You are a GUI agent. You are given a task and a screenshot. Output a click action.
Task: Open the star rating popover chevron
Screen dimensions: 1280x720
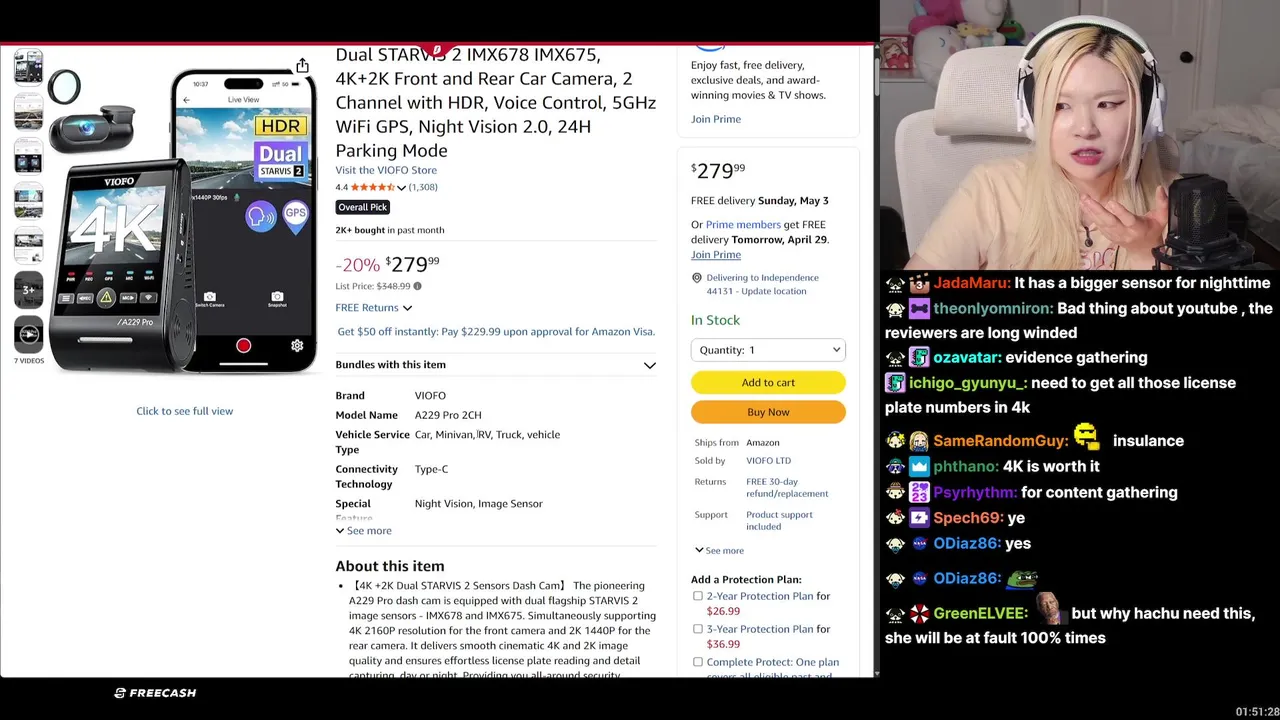(401, 188)
